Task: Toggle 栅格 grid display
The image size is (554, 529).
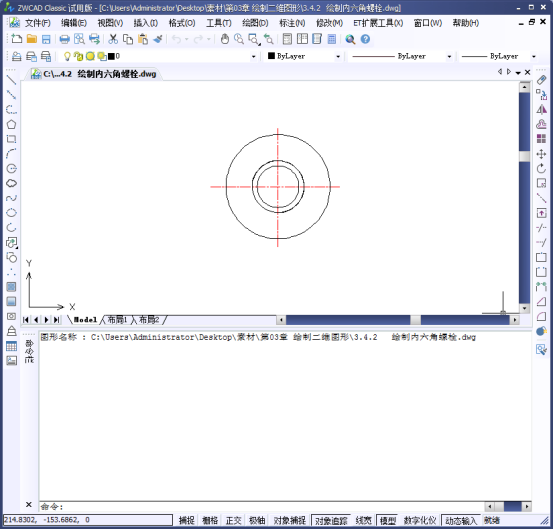Action: pos(210,520)
